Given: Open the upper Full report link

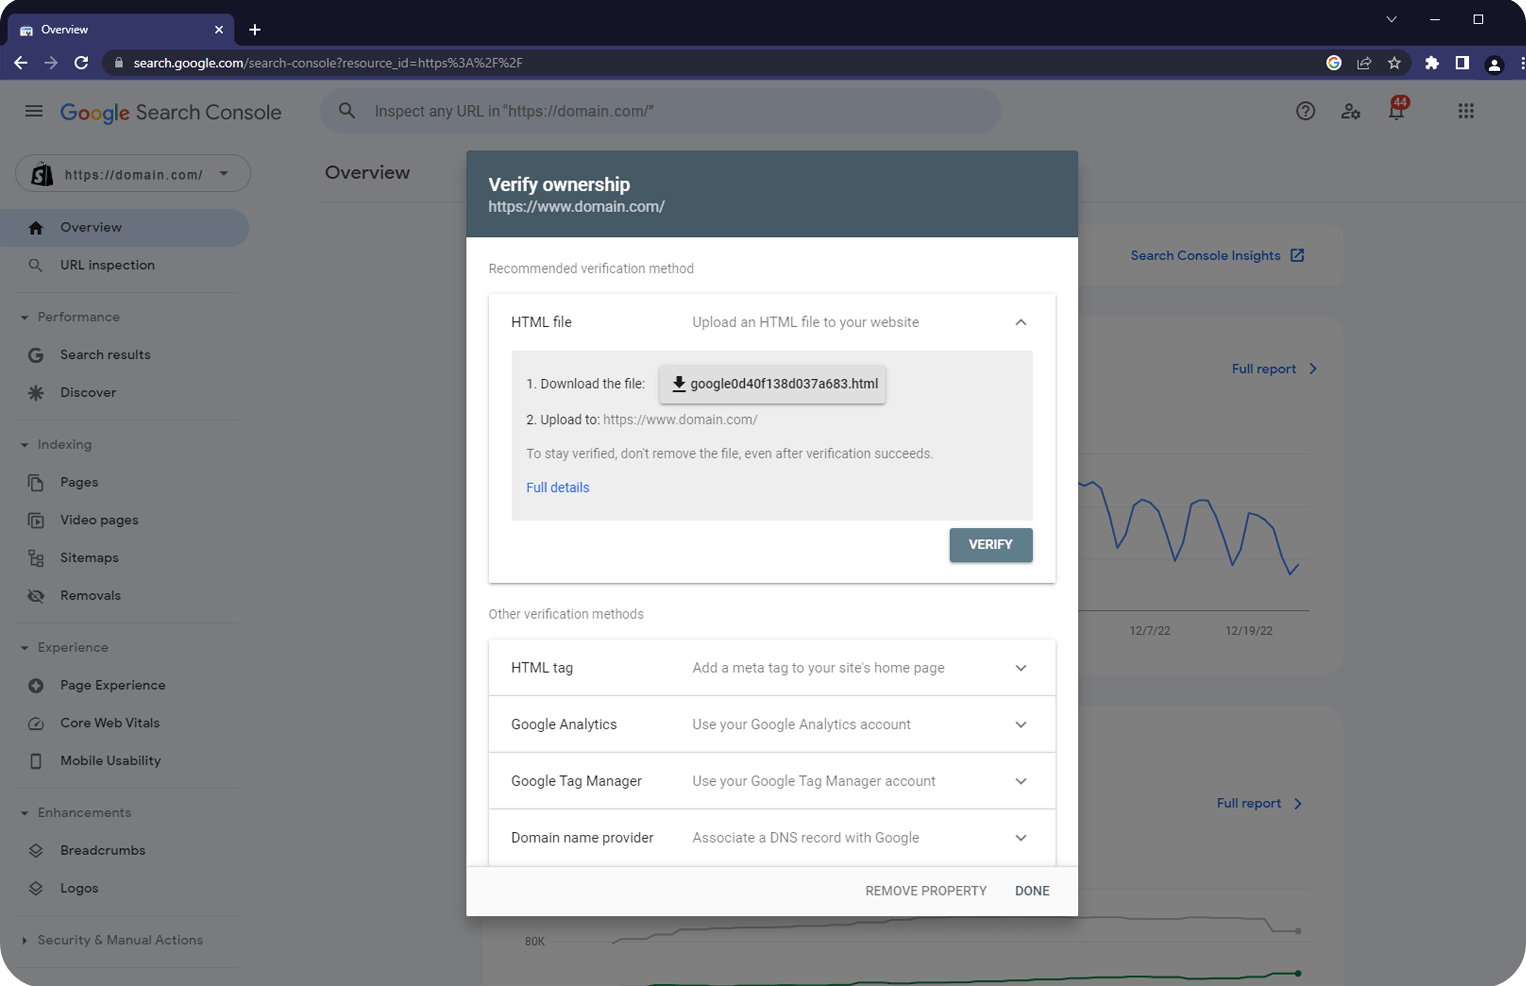Looking at the screenshot, I should tap(1274, 369).
